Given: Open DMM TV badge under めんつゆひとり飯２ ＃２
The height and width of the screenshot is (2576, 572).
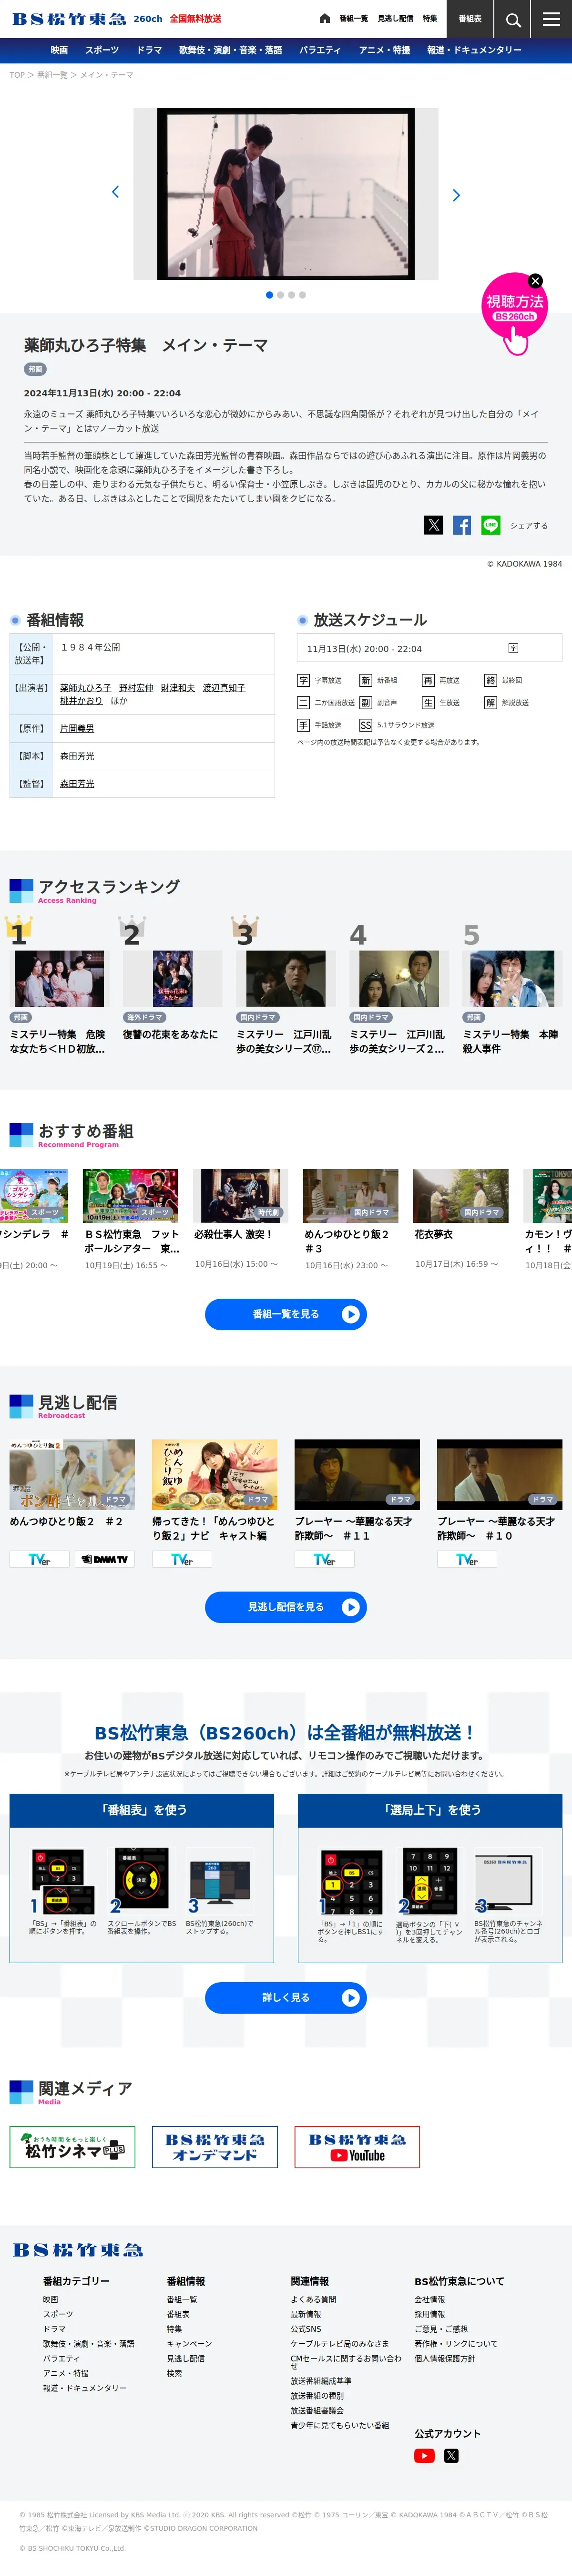Looking at the screenshot, I should coord(104,1559).
